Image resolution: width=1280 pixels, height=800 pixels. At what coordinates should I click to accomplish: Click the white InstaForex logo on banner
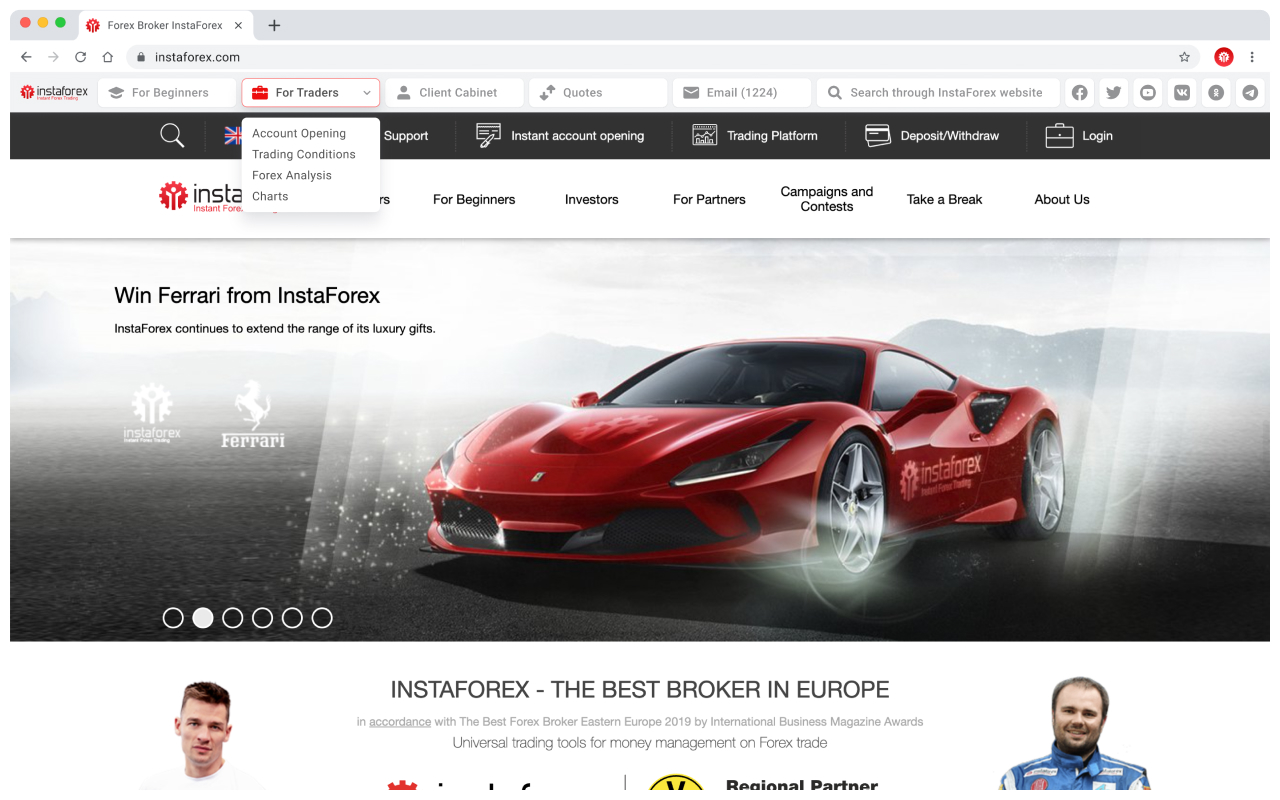pyautogui.click(x=152, y=413)
